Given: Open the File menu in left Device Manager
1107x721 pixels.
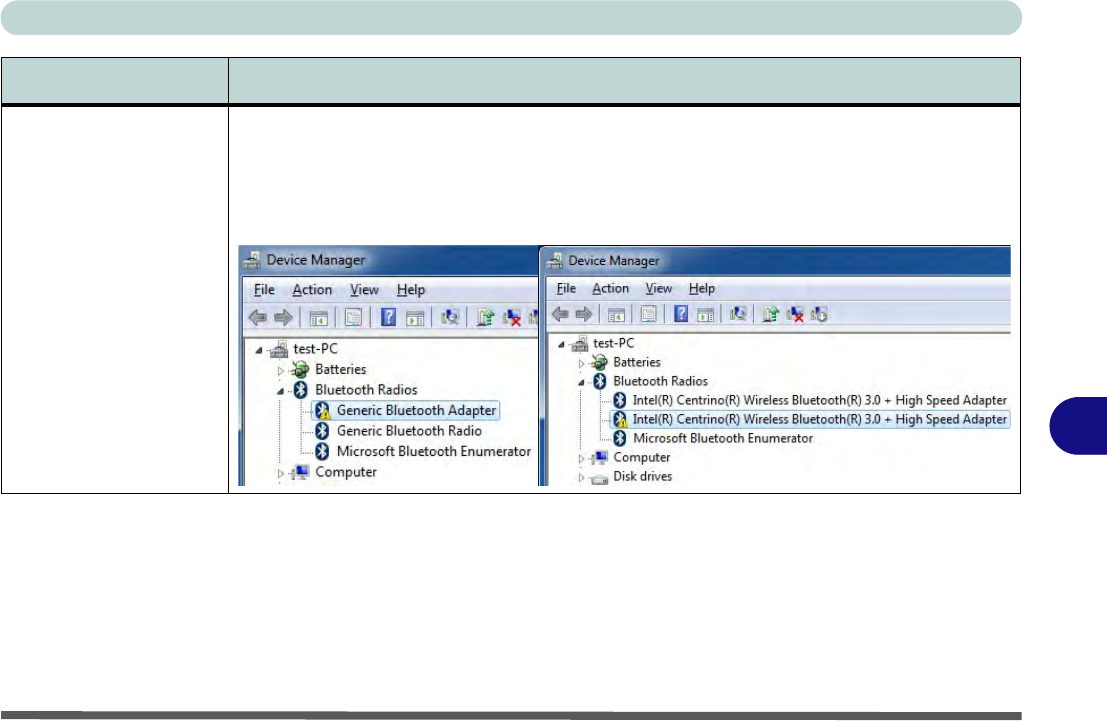Looking at the screenshot, I should click(x=264, y=290).
